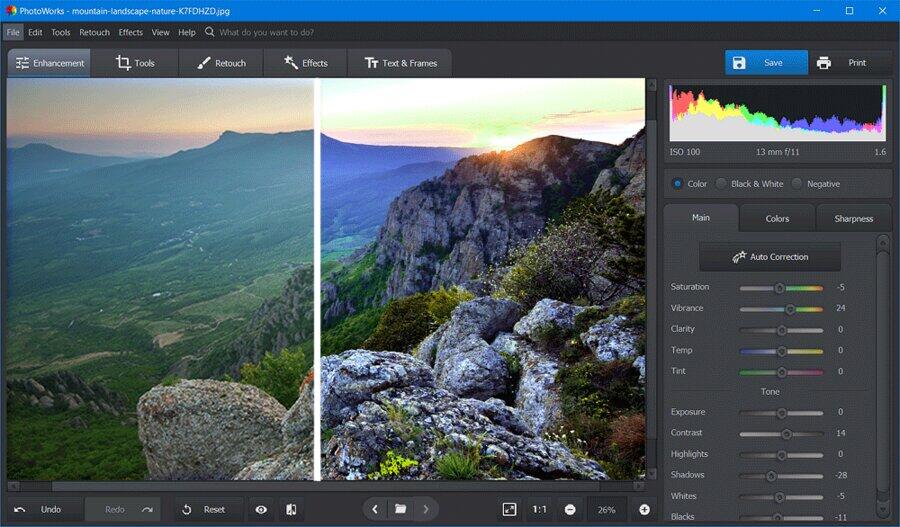Viewport: 900px width, 527px height.
Task: Select the Negative mode option
Action: [797, 184]
